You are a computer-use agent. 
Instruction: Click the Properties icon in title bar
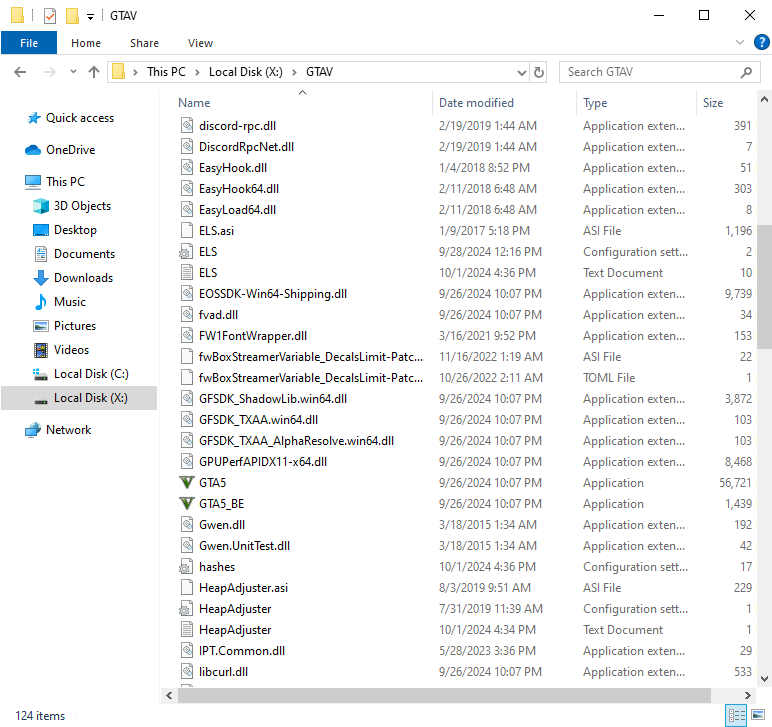point(50,15)
